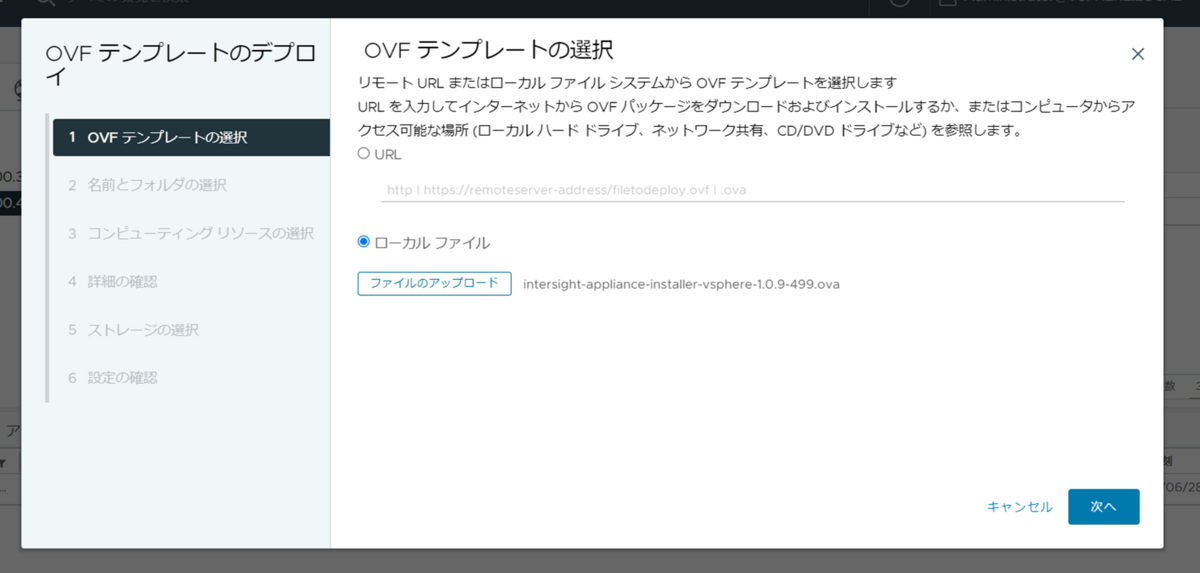Click the 次へ button
1200x573 pixels.
pos(1103,507)
